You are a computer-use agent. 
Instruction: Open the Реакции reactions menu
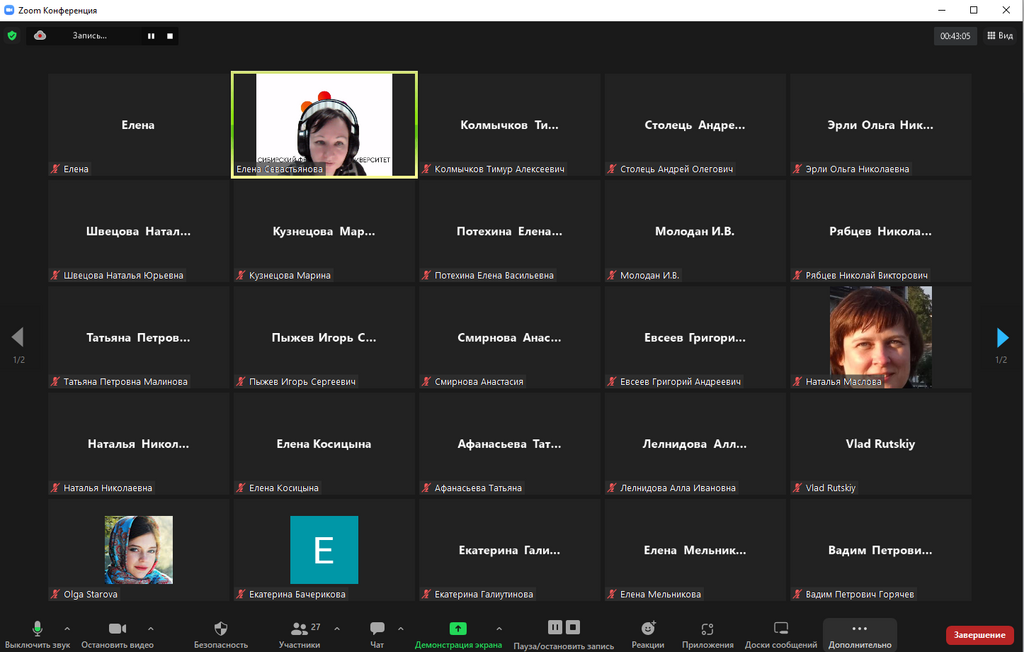(x=648, y=634)
